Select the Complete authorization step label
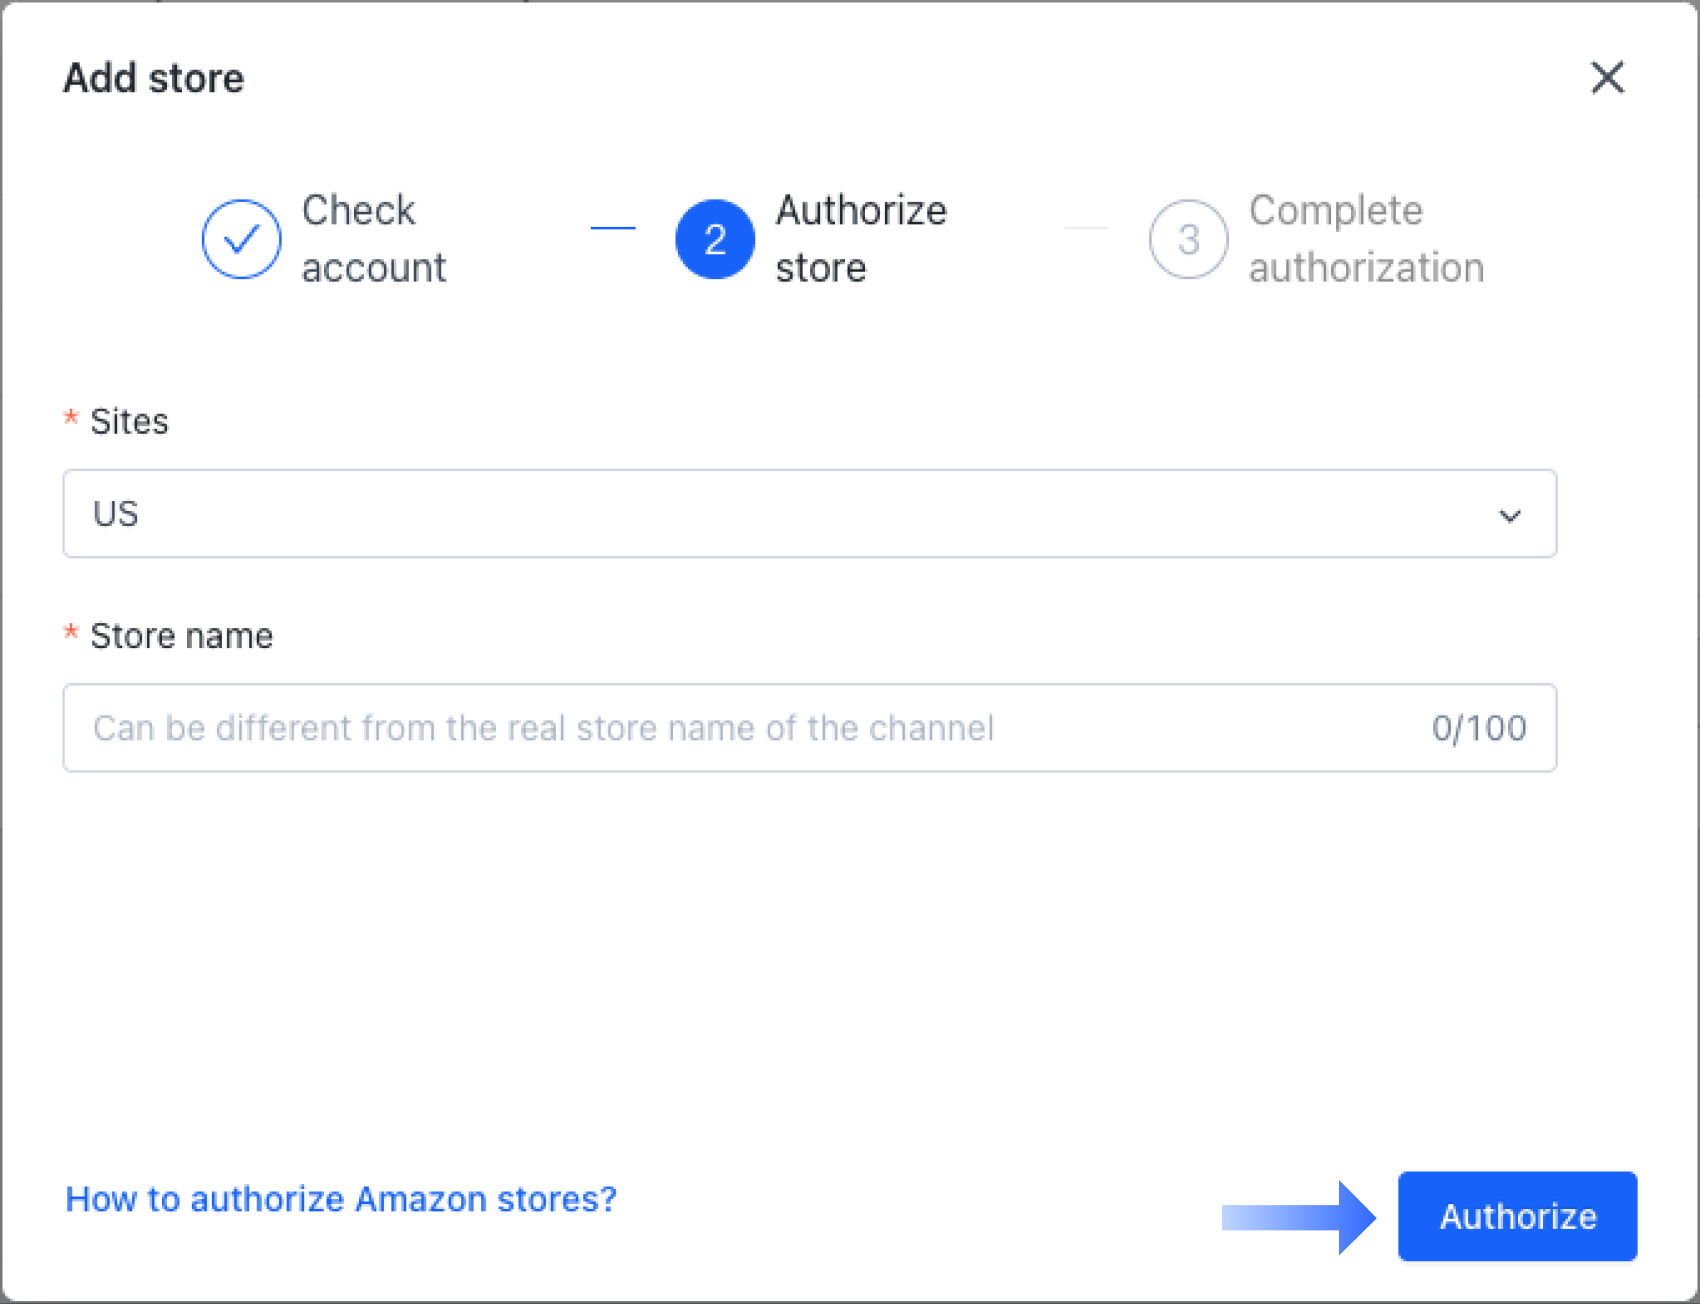The image size is (1700, 1304). tap(1365, 239)
